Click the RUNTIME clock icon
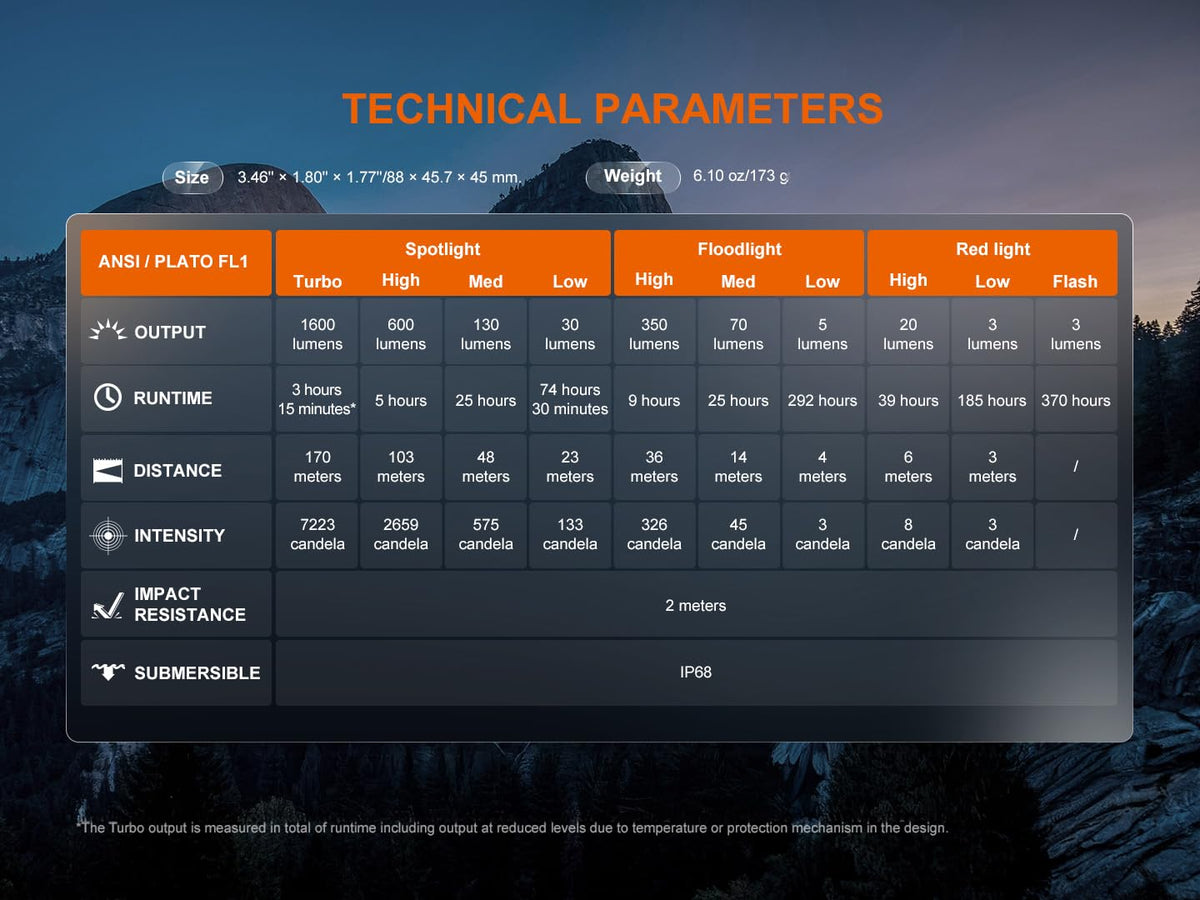 click(107, 397)
